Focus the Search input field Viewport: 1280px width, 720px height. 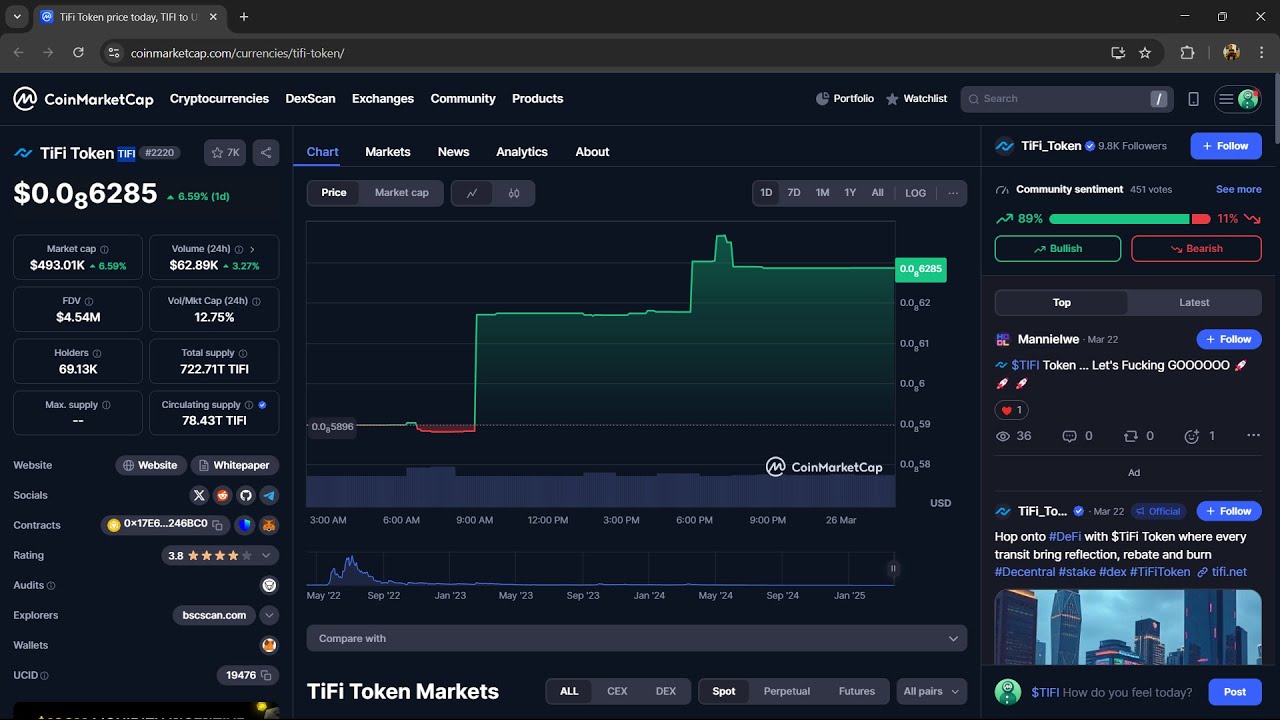(x=1066, y=99)
